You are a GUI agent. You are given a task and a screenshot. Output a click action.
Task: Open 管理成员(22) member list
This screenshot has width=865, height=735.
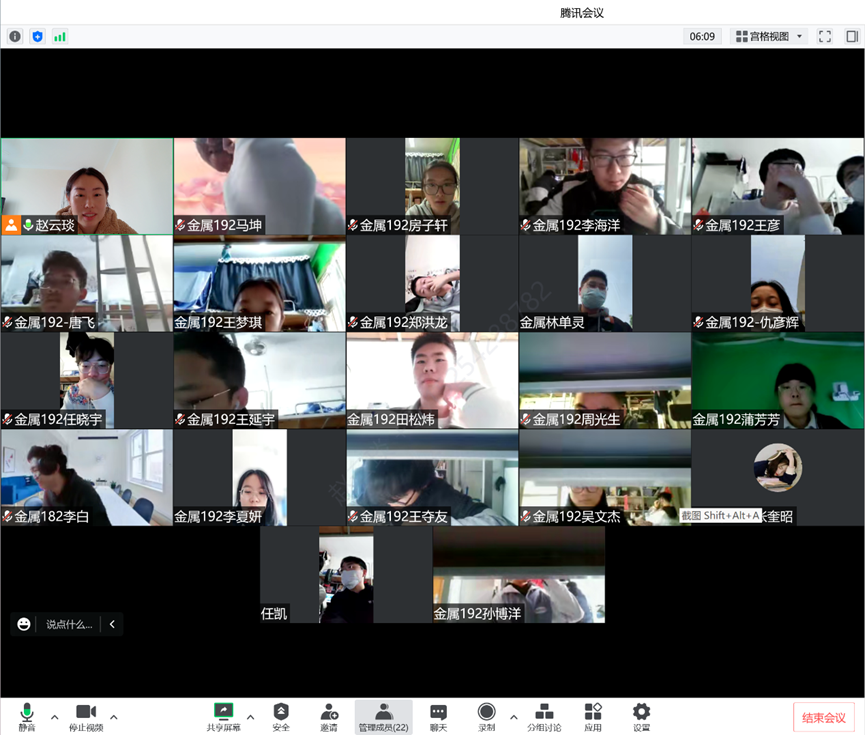click(383, 716)
